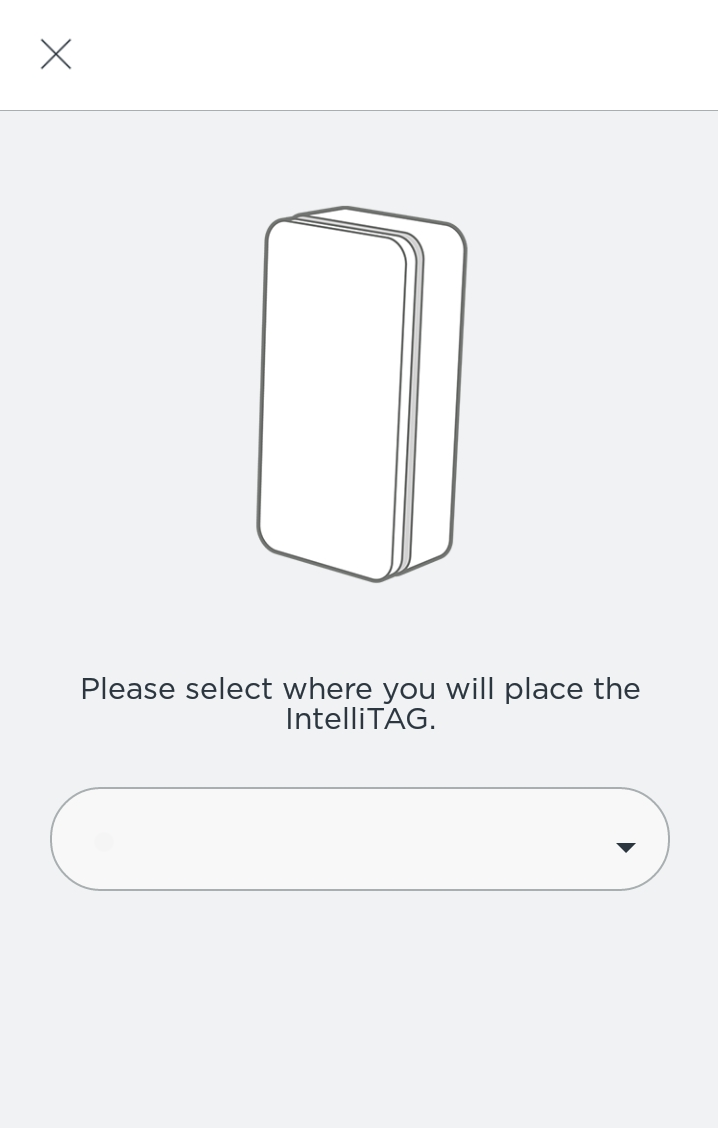Click the loading dot inside the dropdown

coord(104,843)
